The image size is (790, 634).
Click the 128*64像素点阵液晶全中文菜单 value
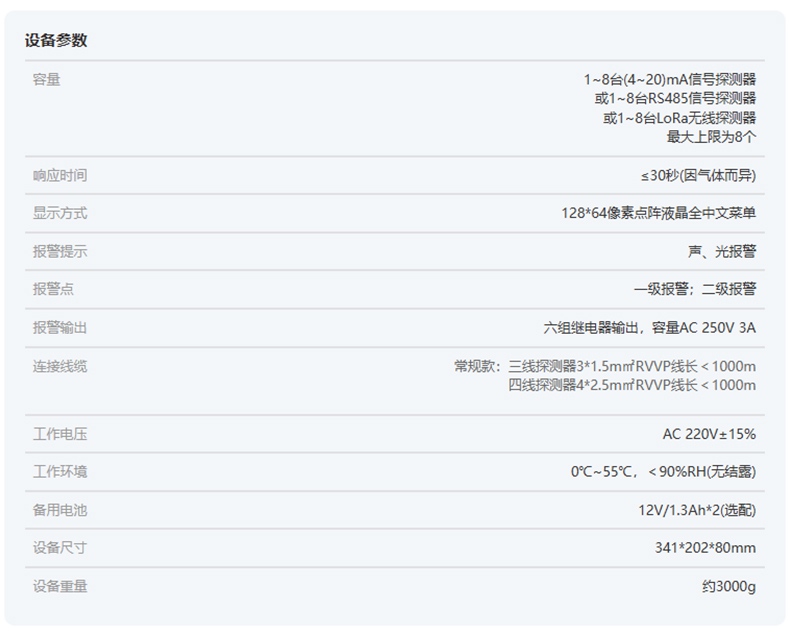click(658, 213)
